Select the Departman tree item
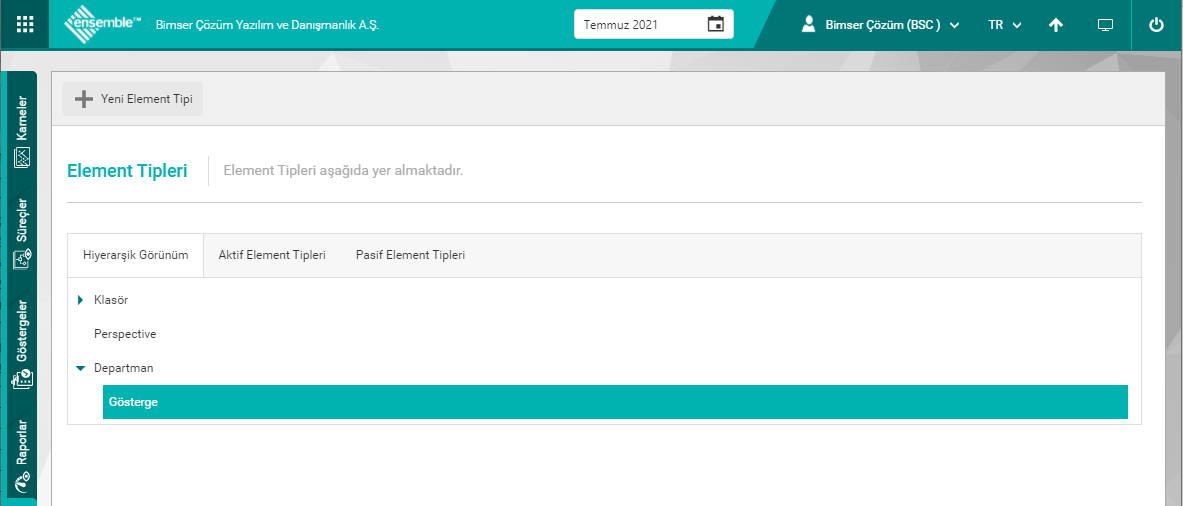This screenshot has height=506, width=1183. point(124,368)
